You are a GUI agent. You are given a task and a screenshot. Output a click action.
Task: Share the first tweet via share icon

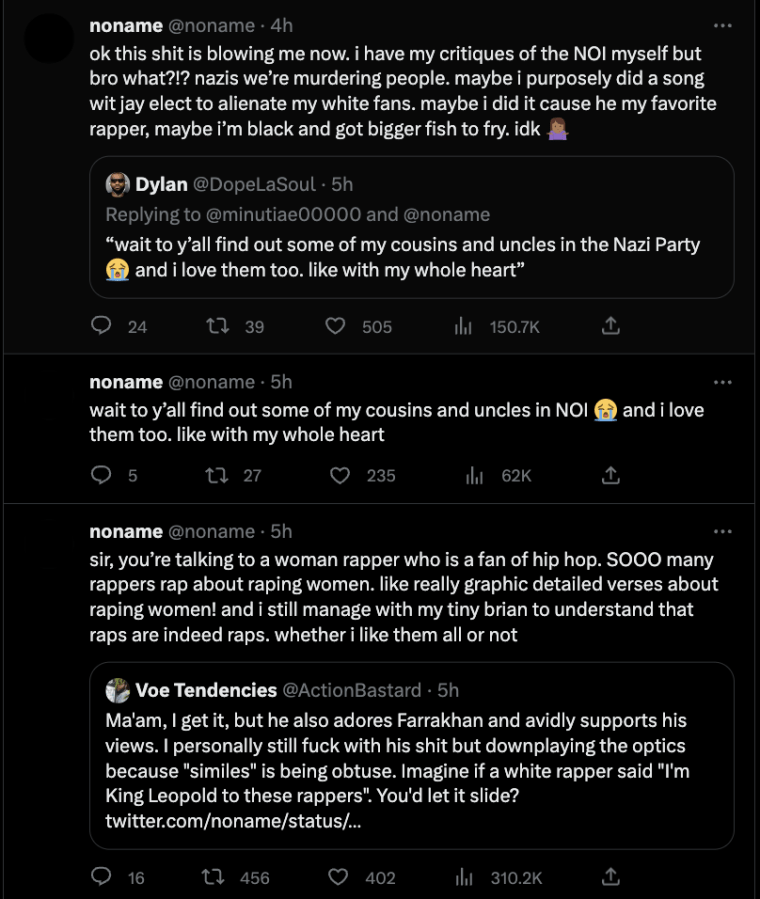[x=611, y=326]
